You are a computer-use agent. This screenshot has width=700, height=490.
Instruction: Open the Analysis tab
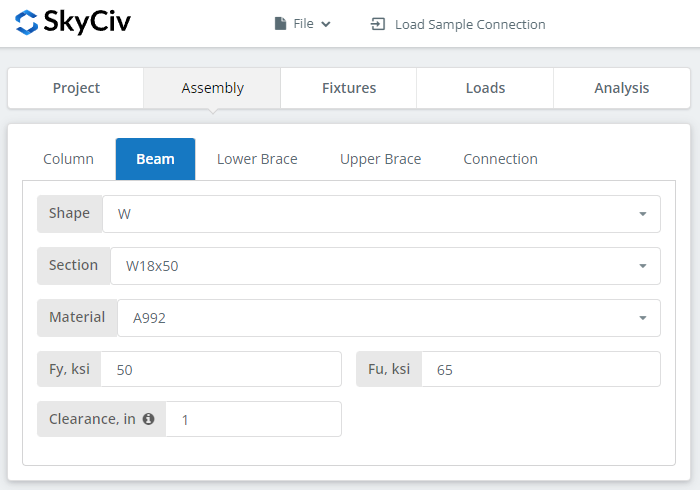click(622, 88)
